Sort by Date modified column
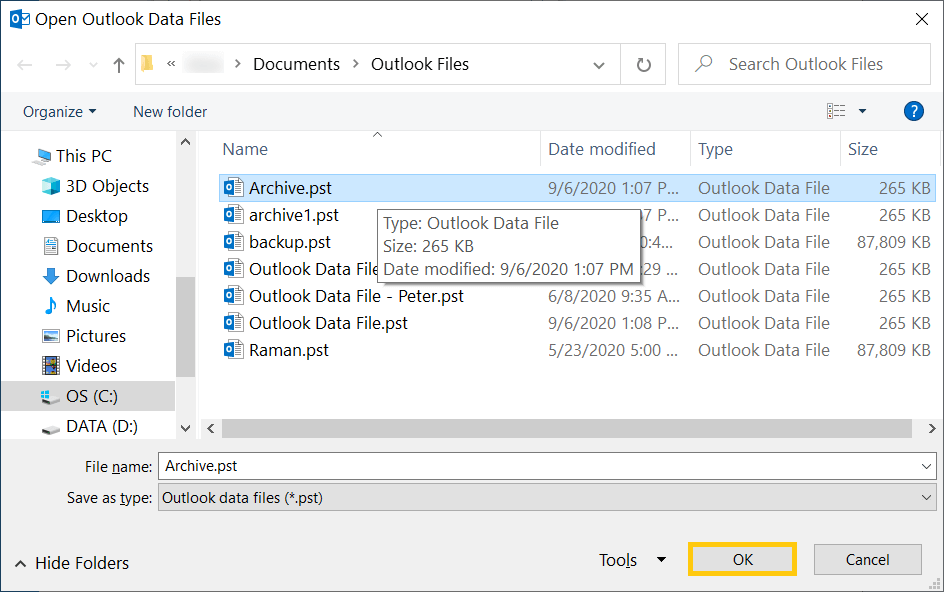This screenshot has height=592, width=944. click(601, 149)
